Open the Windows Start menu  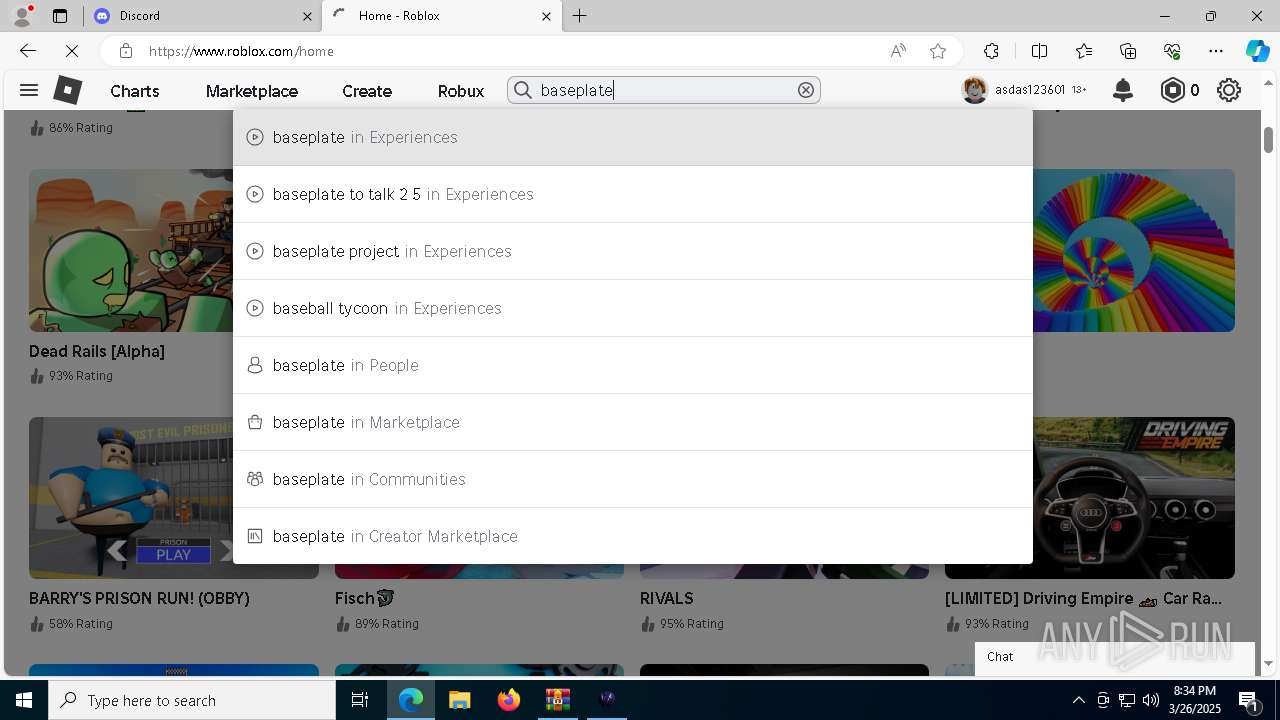(x=24, y=700)
